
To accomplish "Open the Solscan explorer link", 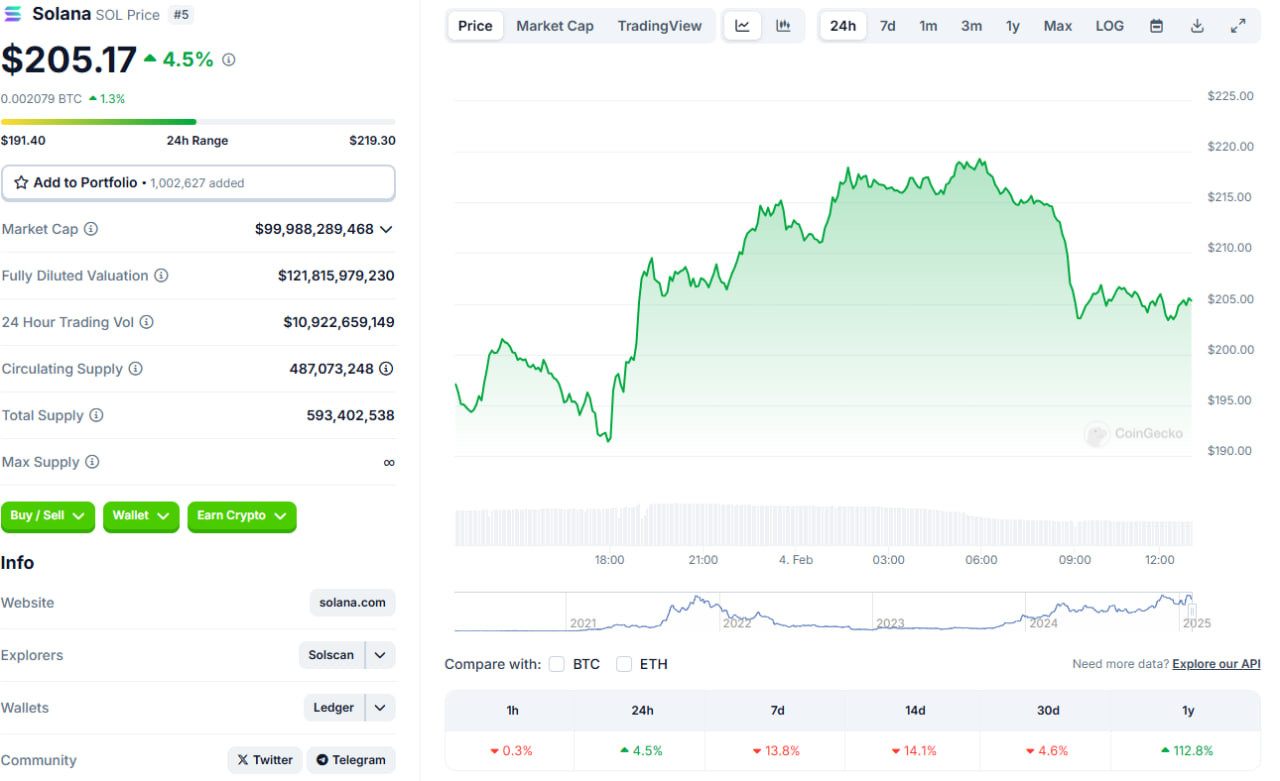I will (x=331, y=655).
